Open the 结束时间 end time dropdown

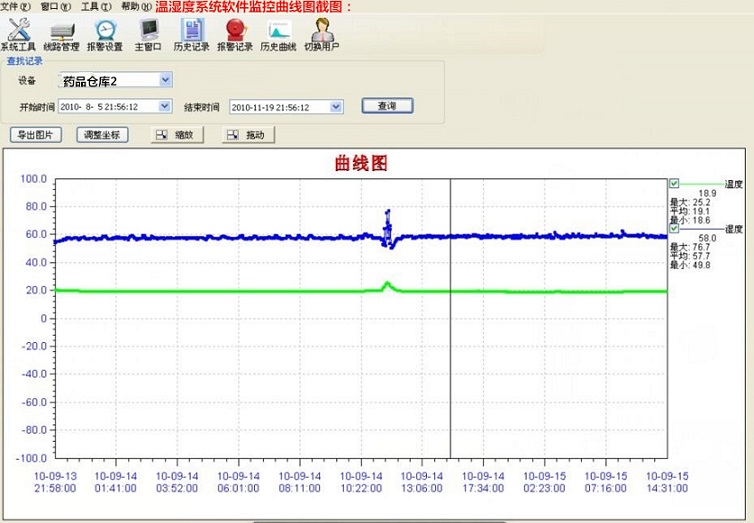point(336,106)
